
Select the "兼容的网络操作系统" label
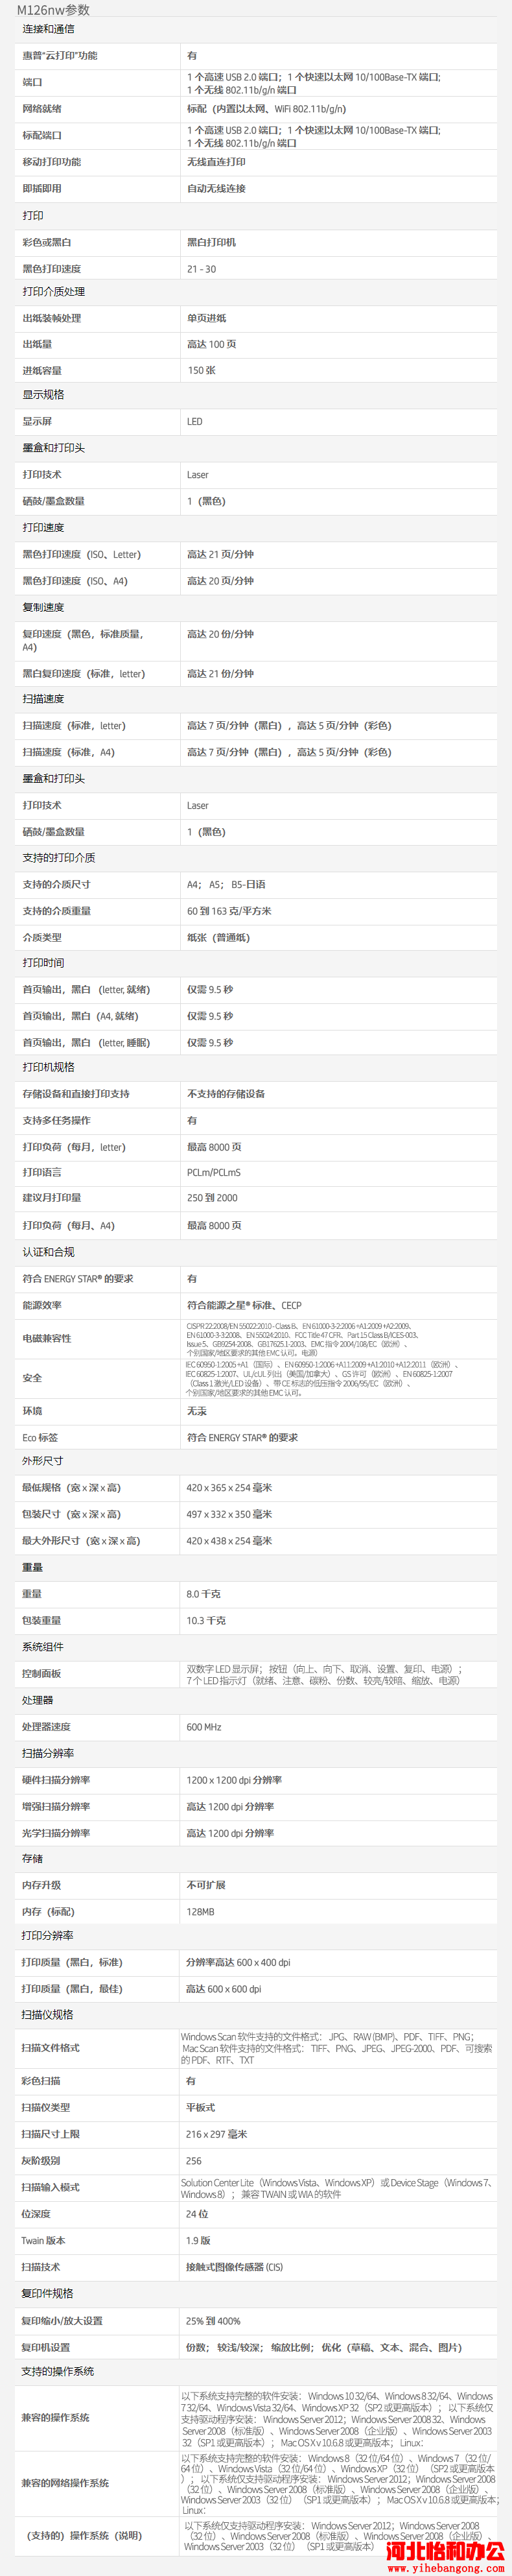(x=65, y=2483)
